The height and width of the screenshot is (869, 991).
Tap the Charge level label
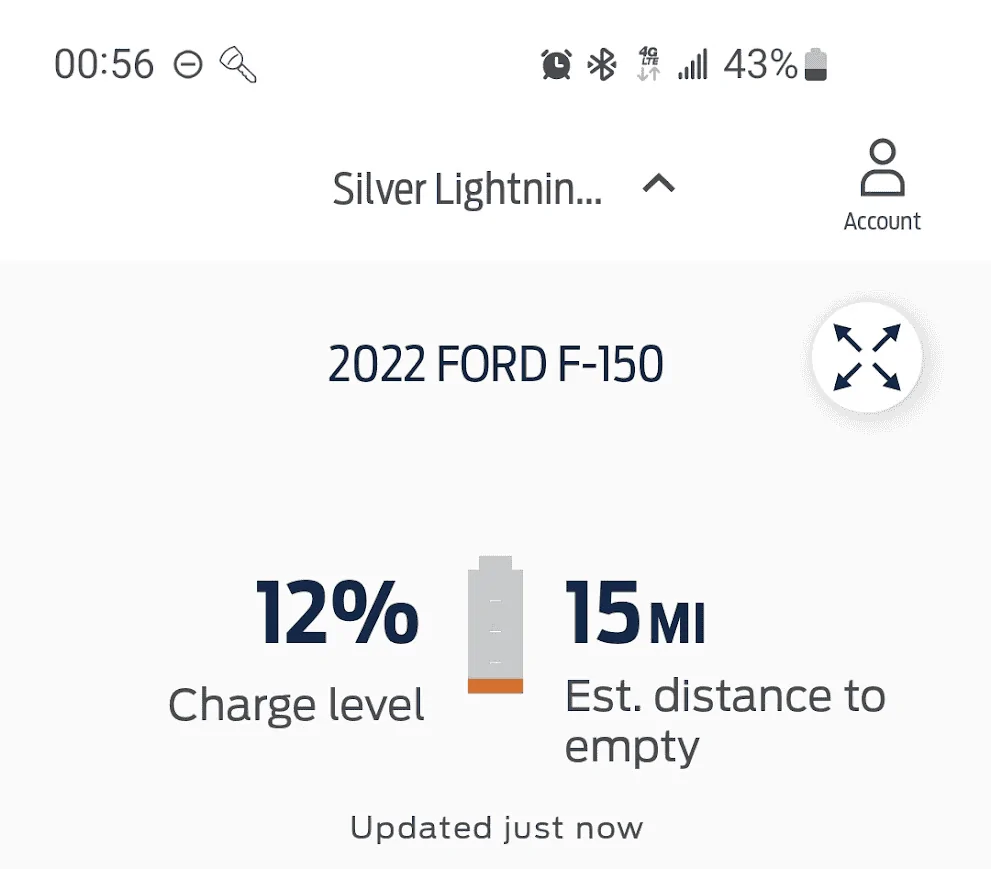[296, 705]
